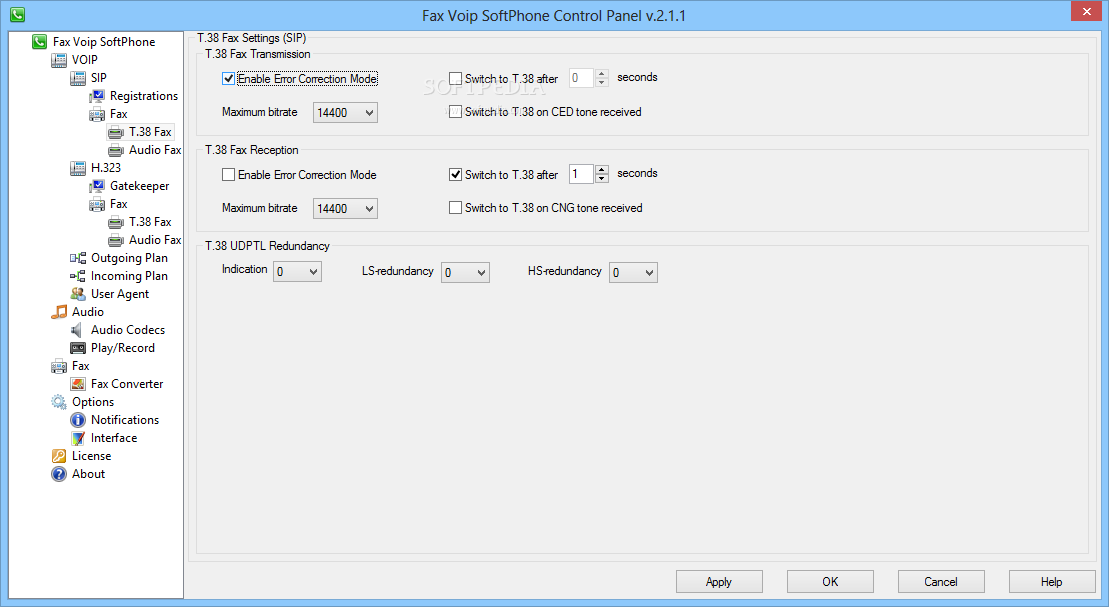Click the Apply button
The width and height of the screenshot is (1109, 607).
(x=719, y=582)
